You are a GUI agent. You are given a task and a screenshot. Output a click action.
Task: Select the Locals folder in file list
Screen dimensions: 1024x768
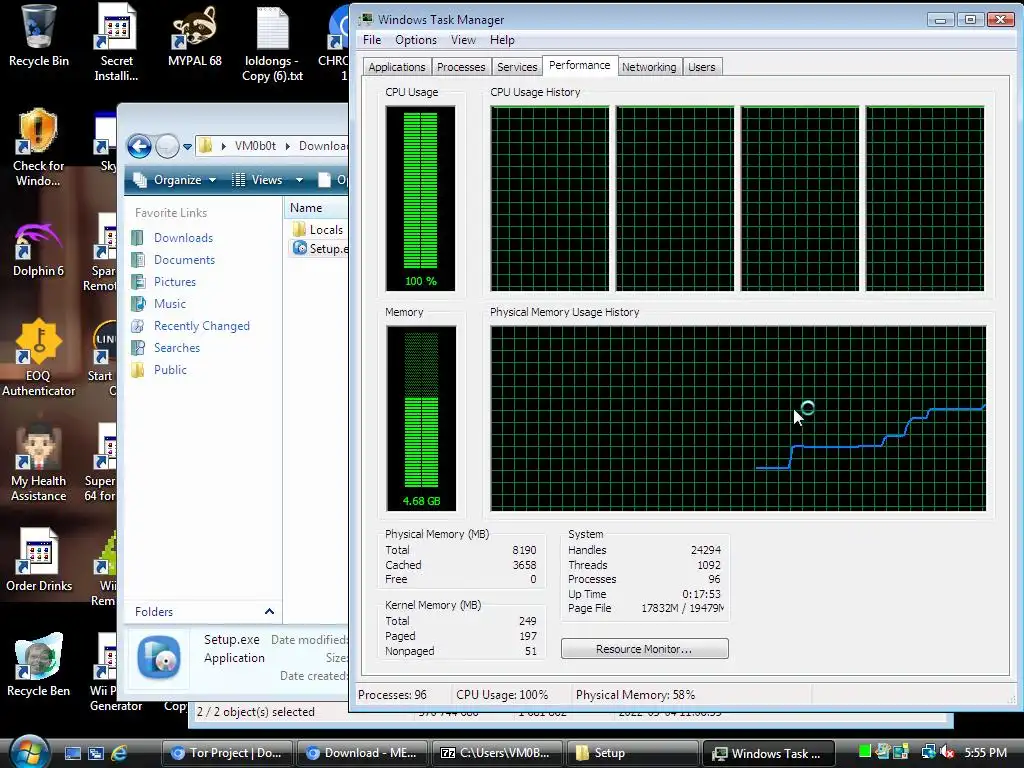point(319,229)
